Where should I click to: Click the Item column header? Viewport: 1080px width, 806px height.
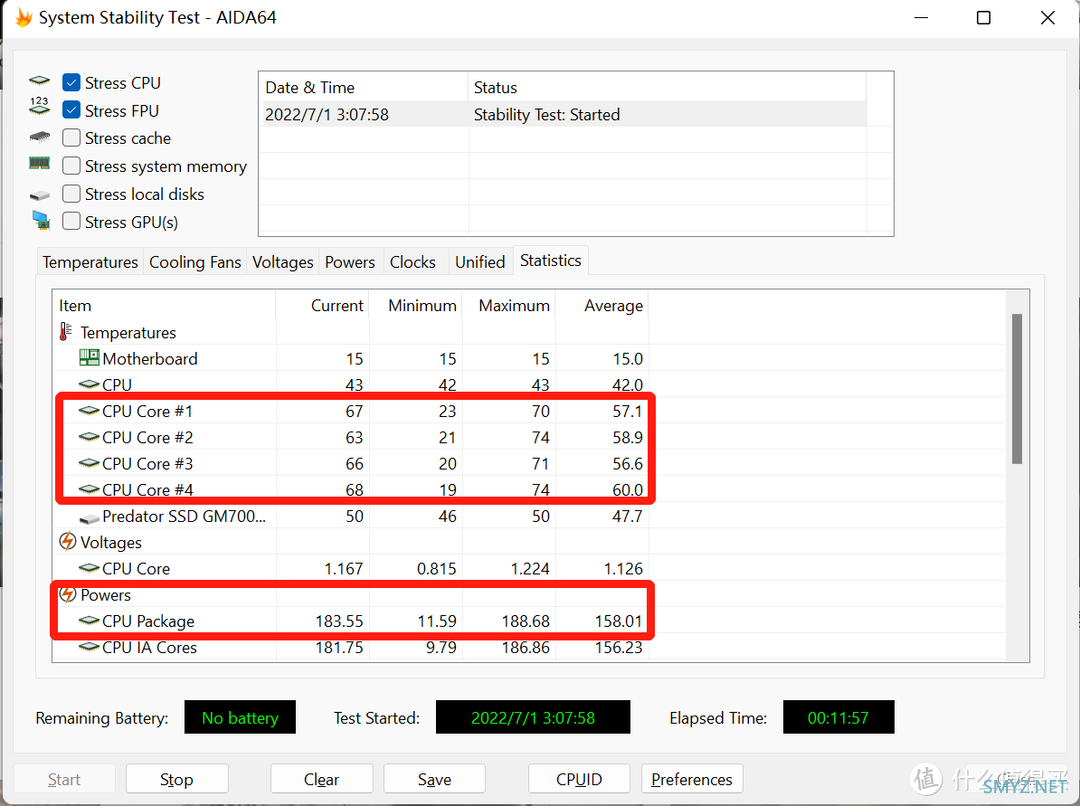(164, 305)
